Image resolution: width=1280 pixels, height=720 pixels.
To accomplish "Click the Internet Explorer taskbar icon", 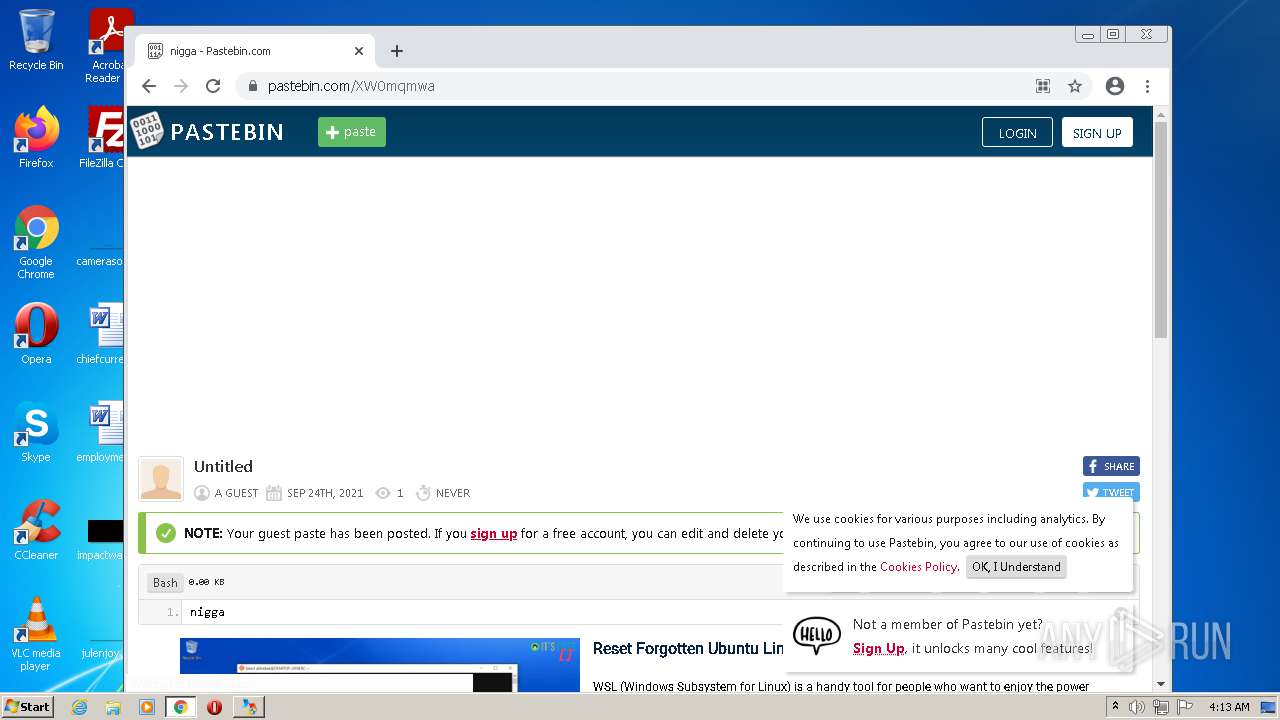I will pos(79,707).
